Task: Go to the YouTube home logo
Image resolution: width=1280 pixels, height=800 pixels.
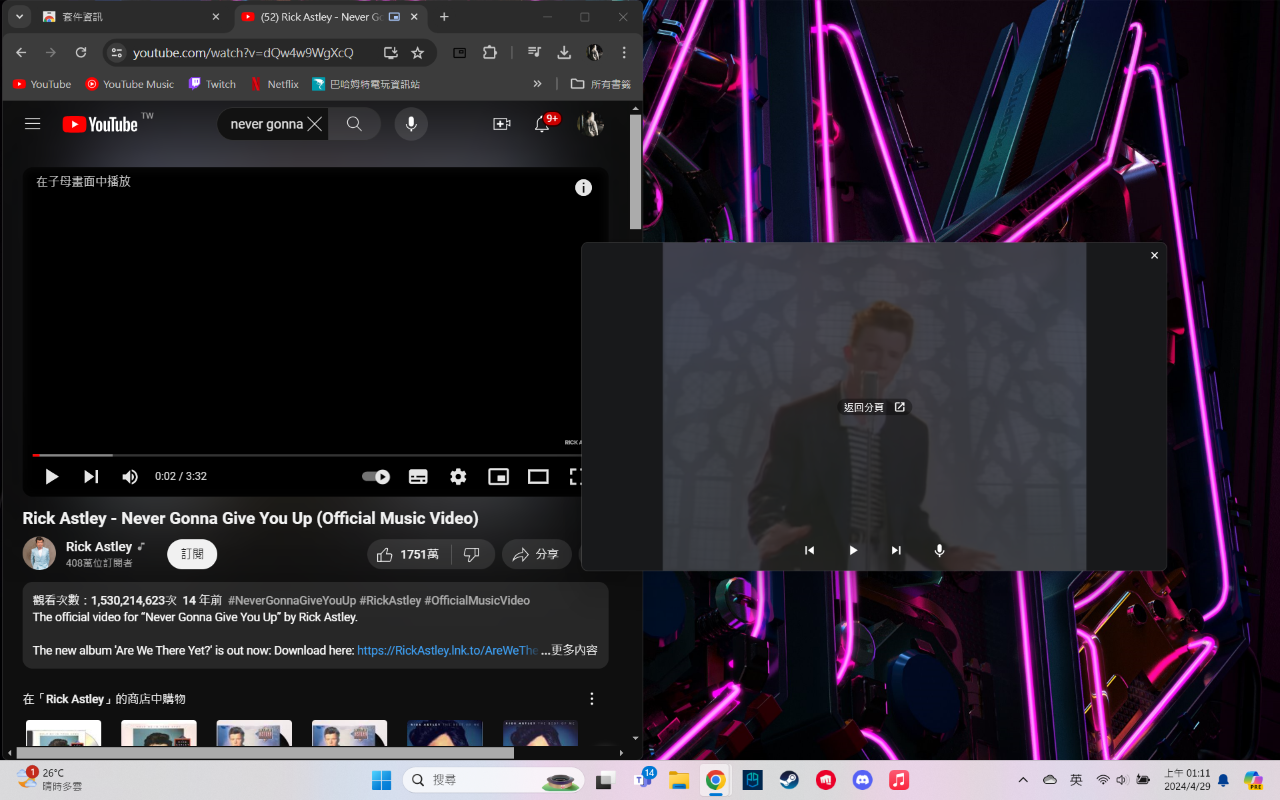Action: coord(100,124)
